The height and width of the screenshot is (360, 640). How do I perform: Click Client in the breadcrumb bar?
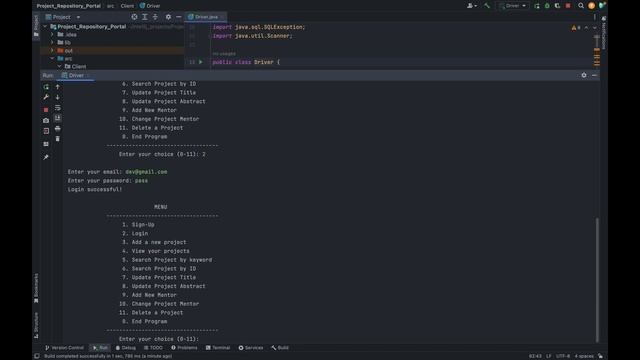coord(127,6)
